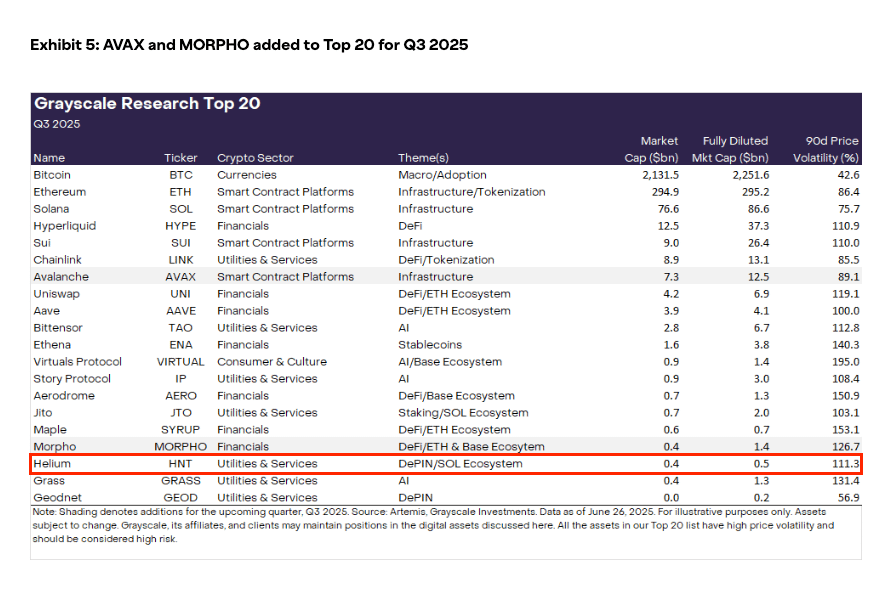Screen dimensions: 888x598
Task: Click the 'Infrastructure/Tokenization' theme cell
Action: (x=472, y=192)
